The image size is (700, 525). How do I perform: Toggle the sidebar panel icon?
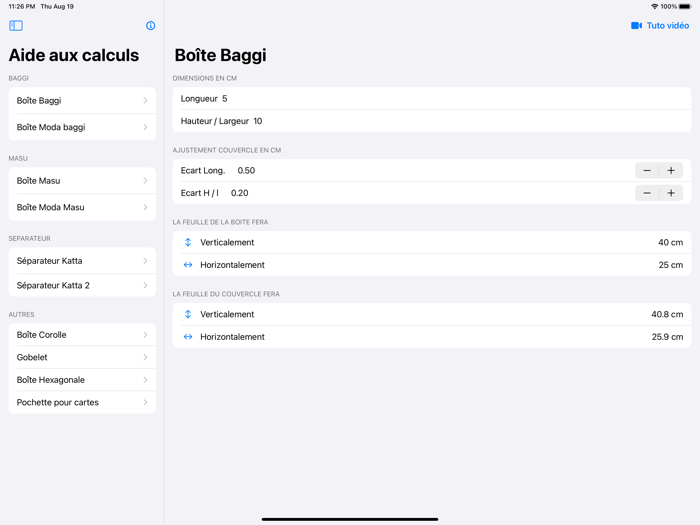(16, 26)
